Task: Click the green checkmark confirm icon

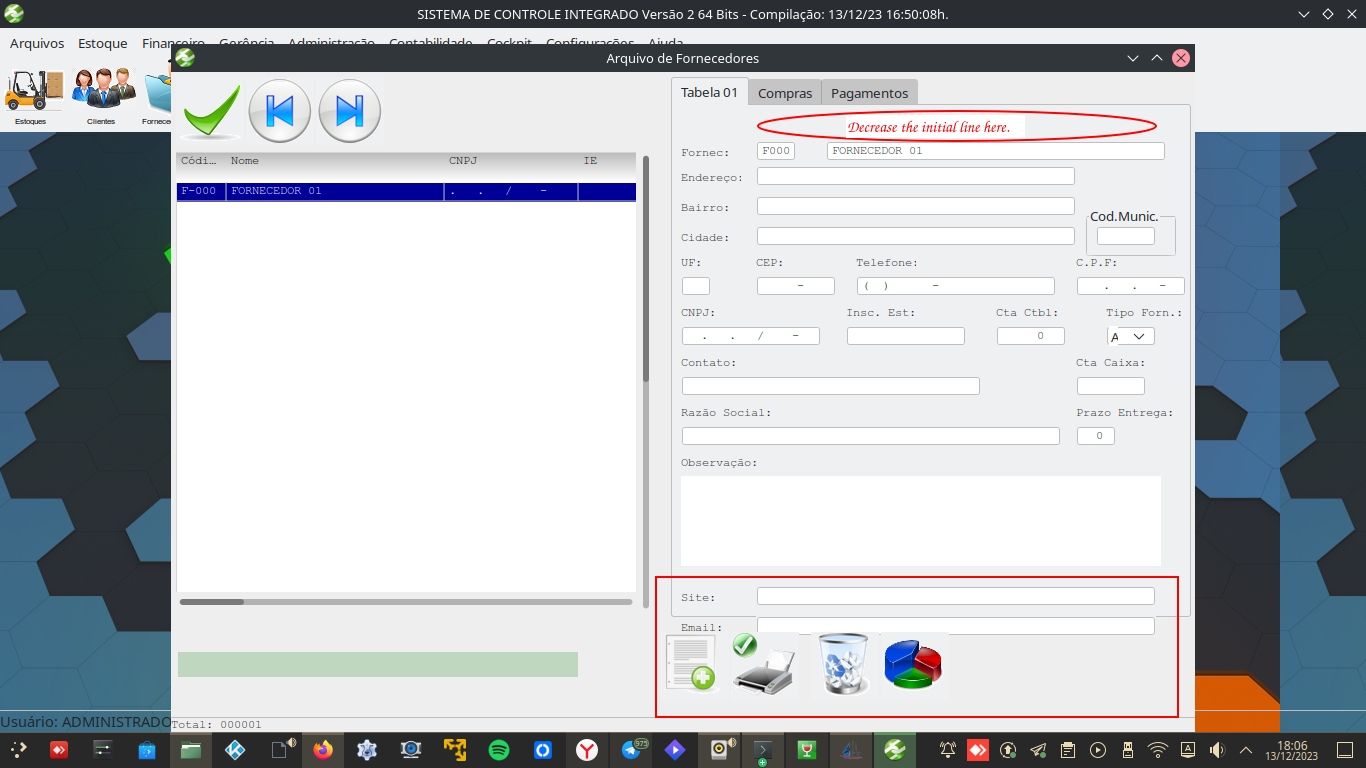Action: pyautogui.click(x=212, y=111)
